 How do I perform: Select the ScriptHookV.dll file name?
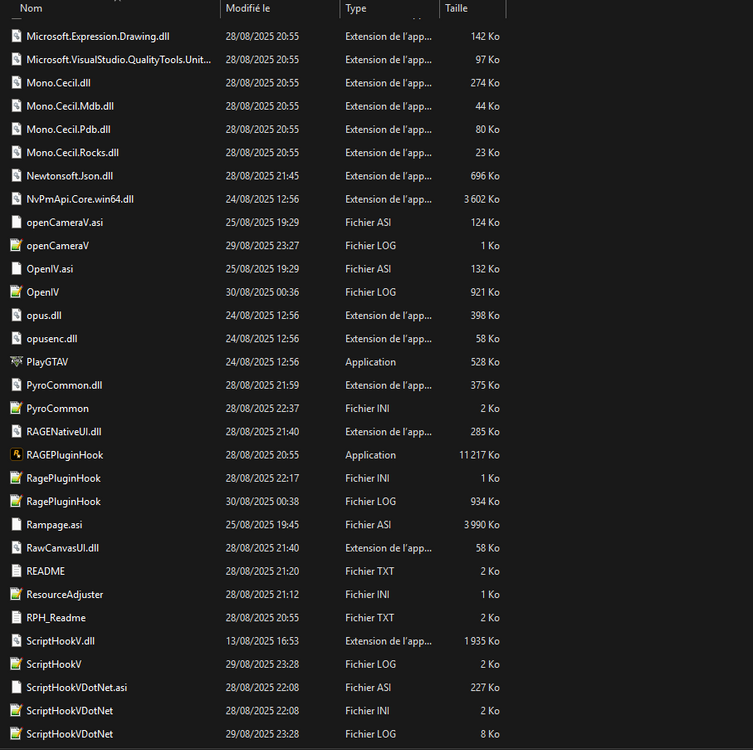pos(61,641)
